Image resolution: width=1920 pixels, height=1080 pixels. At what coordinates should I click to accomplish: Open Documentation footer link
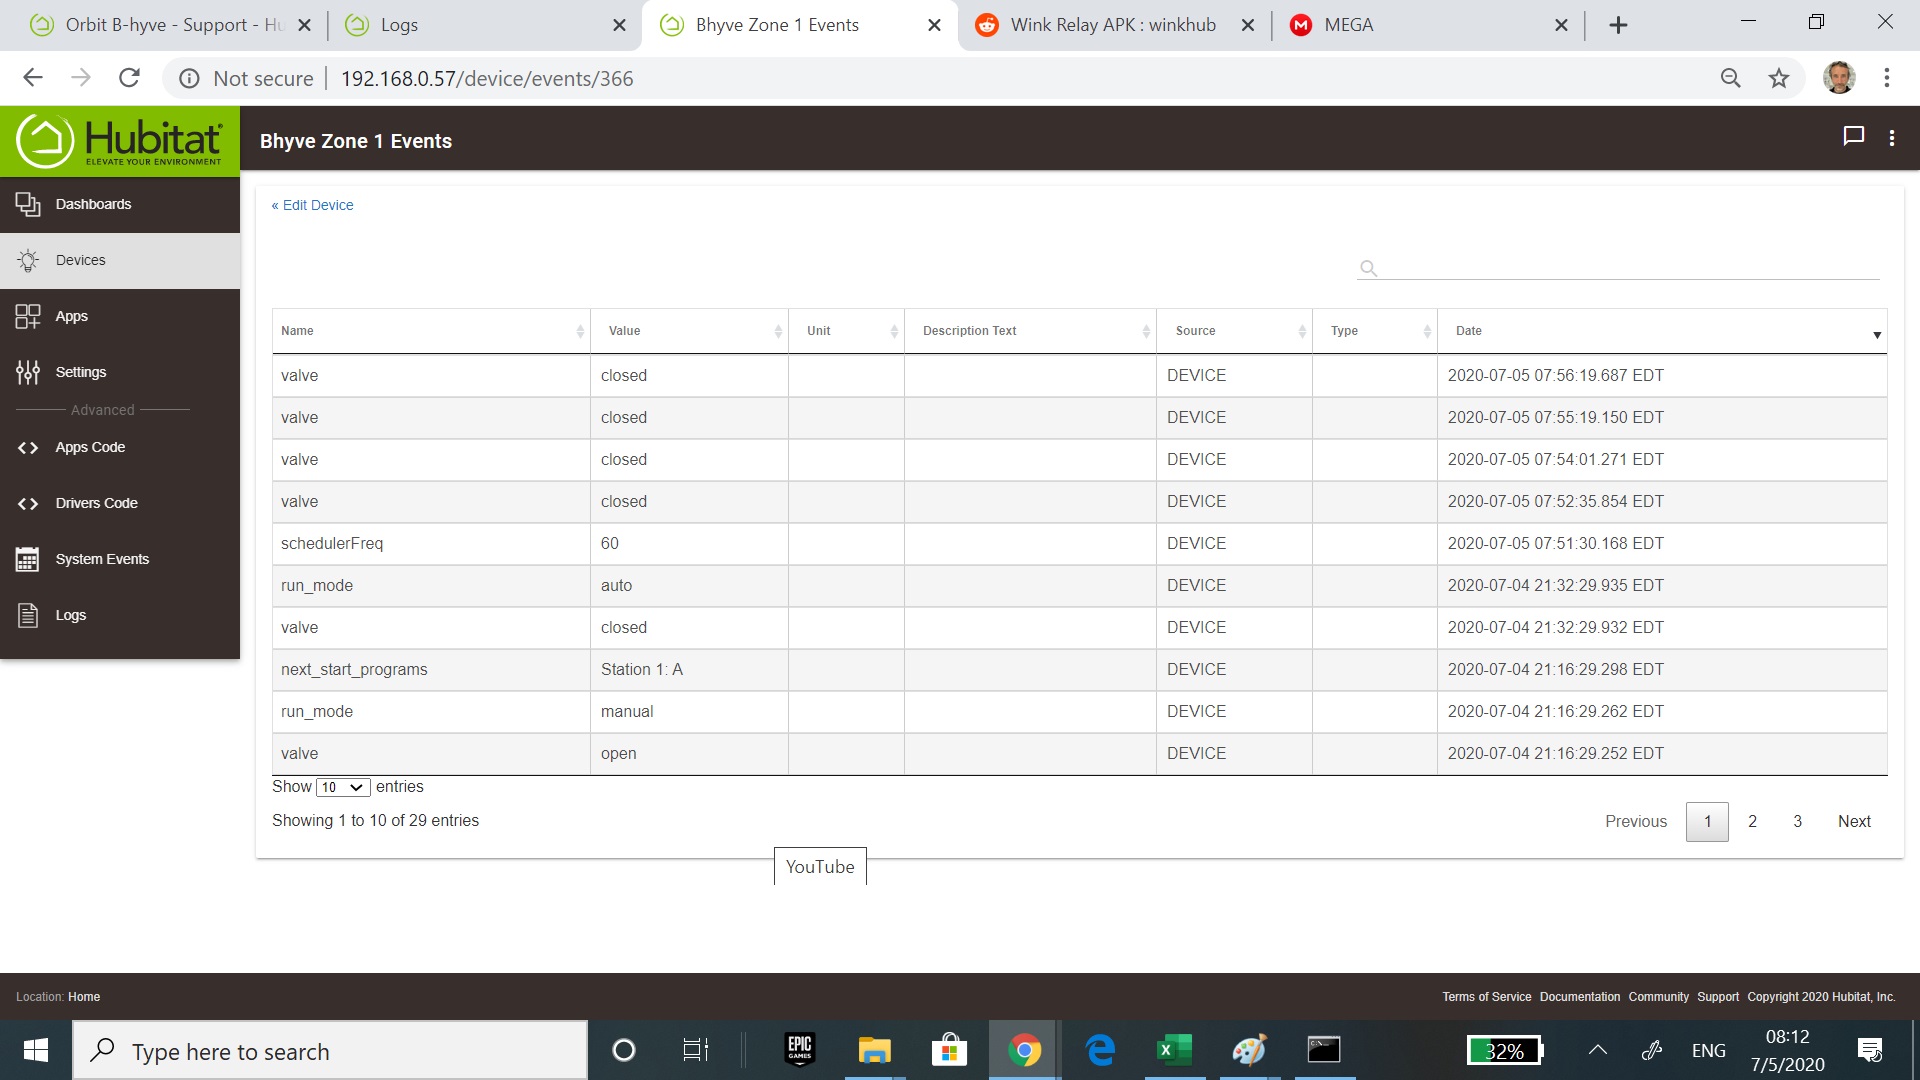1580,997
